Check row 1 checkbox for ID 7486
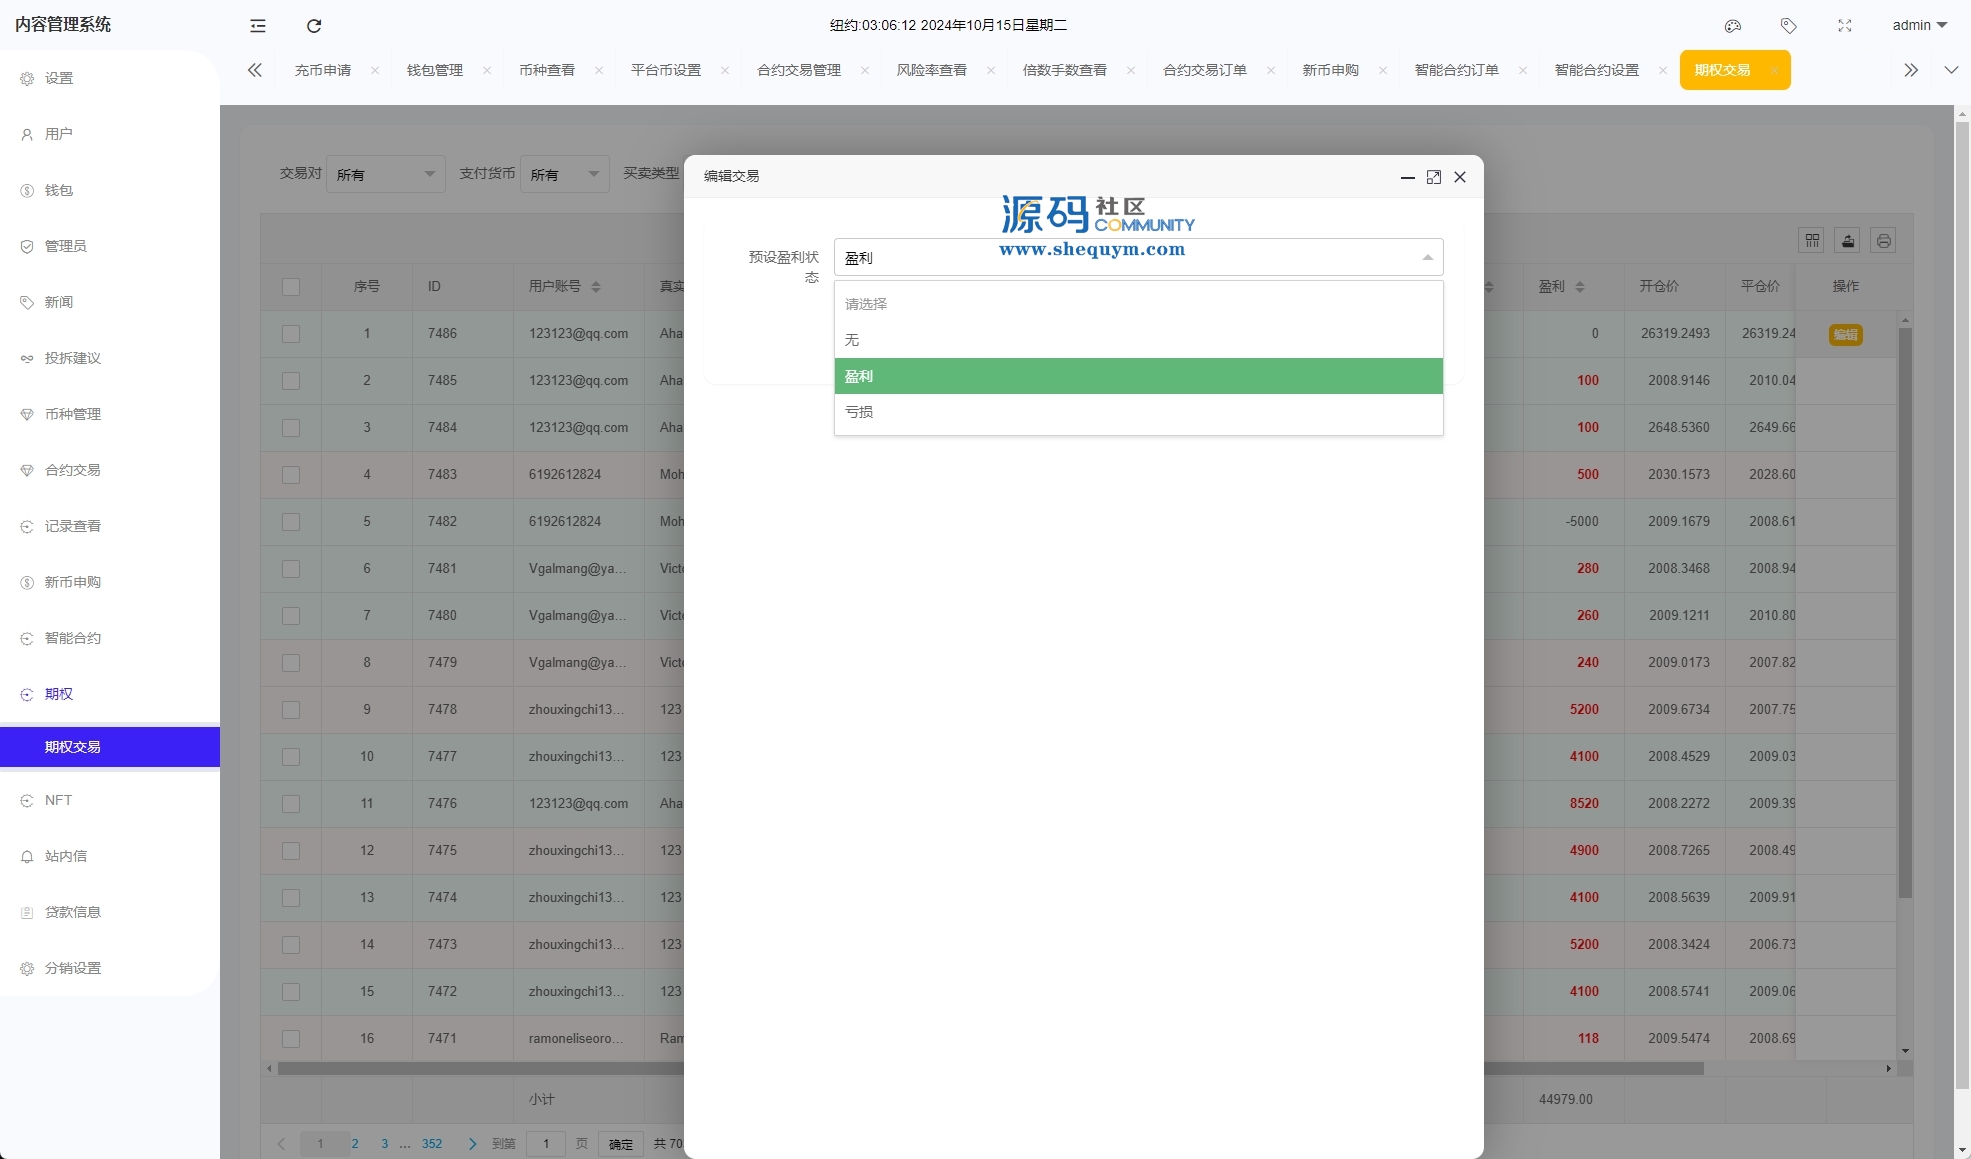 pyautogui.click(x=291, y=334)
